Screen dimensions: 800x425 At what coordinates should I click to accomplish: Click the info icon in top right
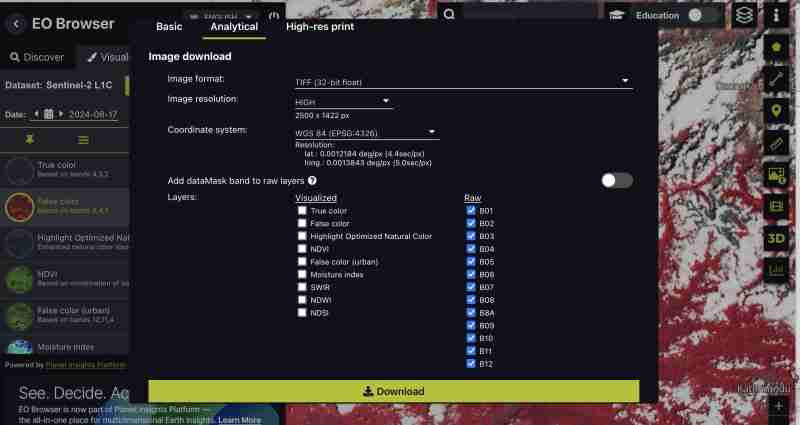[777, 15]
